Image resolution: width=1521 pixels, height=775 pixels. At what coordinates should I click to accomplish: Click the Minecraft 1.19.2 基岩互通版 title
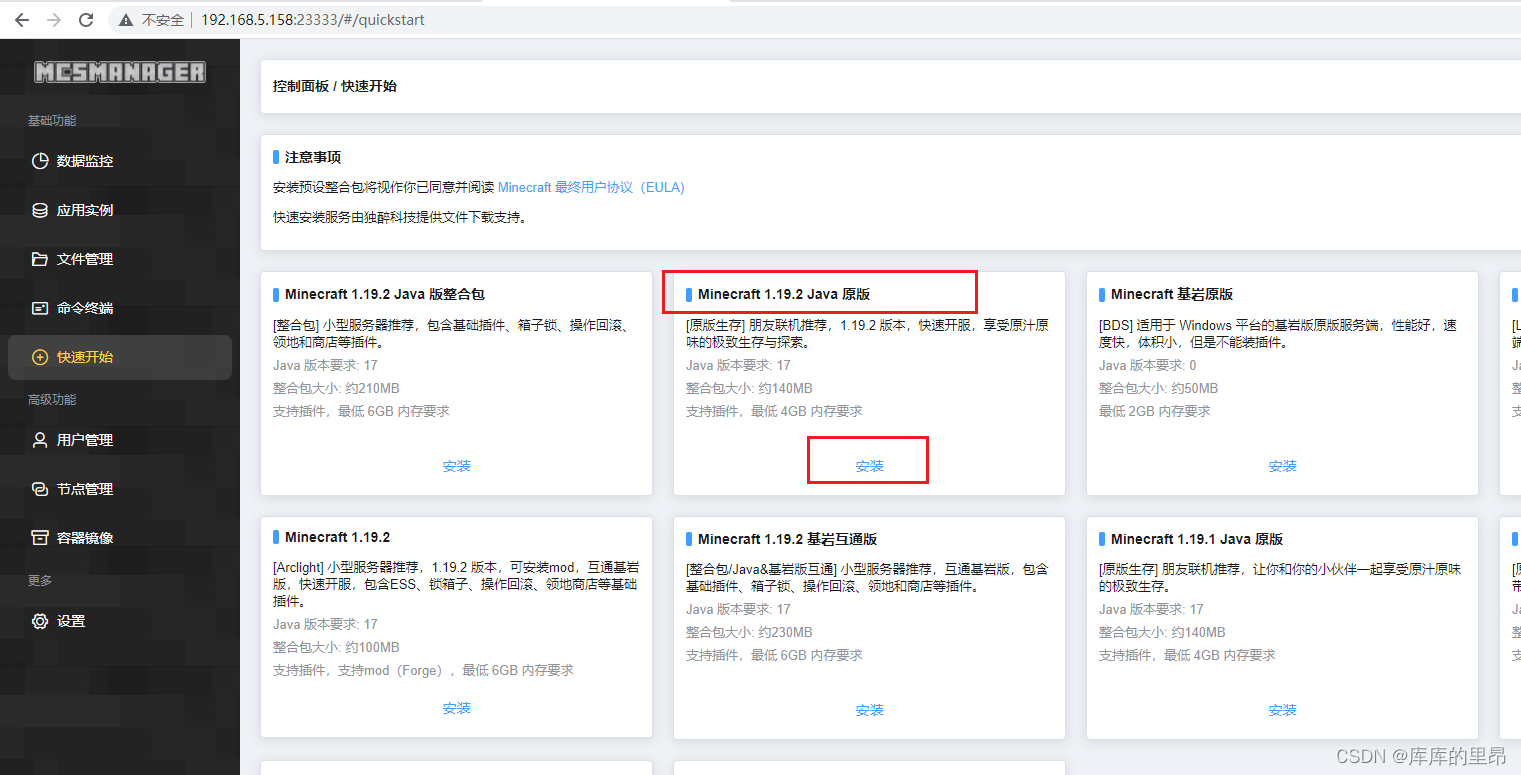pos(788,539)
